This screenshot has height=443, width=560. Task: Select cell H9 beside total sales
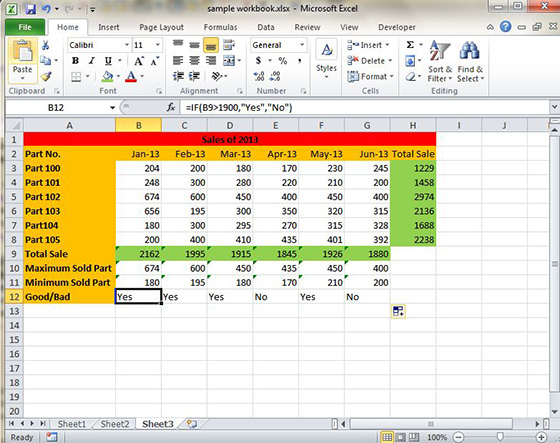(413, 254)
